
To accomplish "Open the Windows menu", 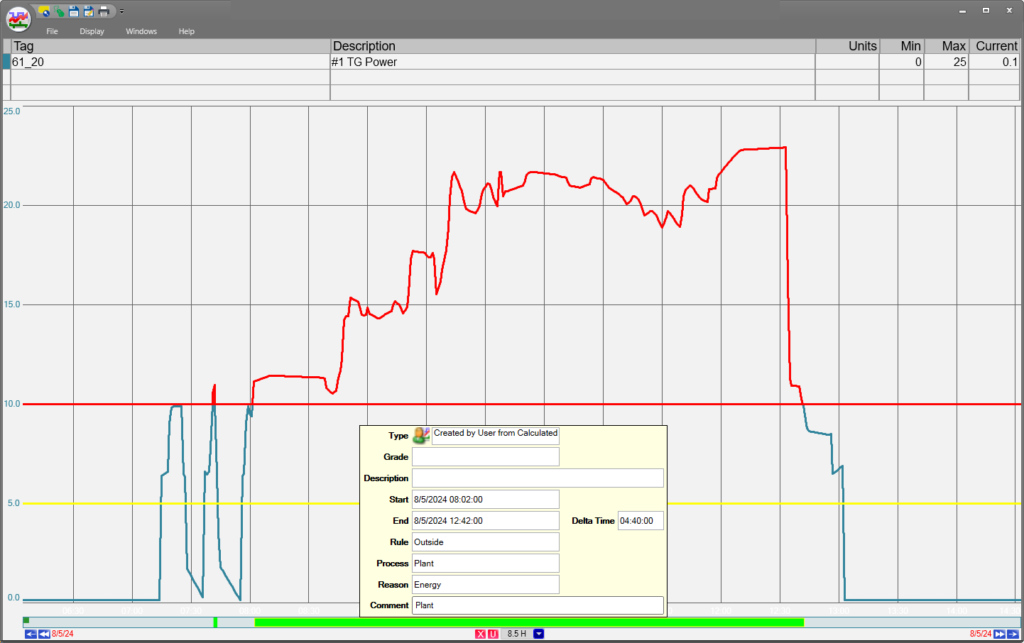I will [x=141, y=31].
